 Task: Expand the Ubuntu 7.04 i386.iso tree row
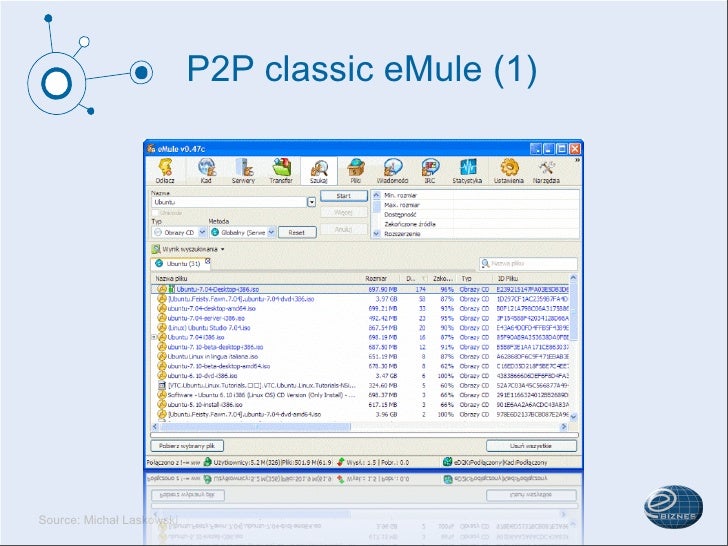154,338
